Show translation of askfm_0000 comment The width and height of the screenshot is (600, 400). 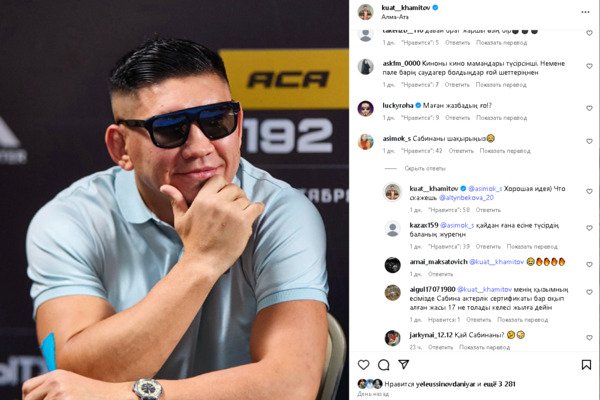[x=501, y=85]
